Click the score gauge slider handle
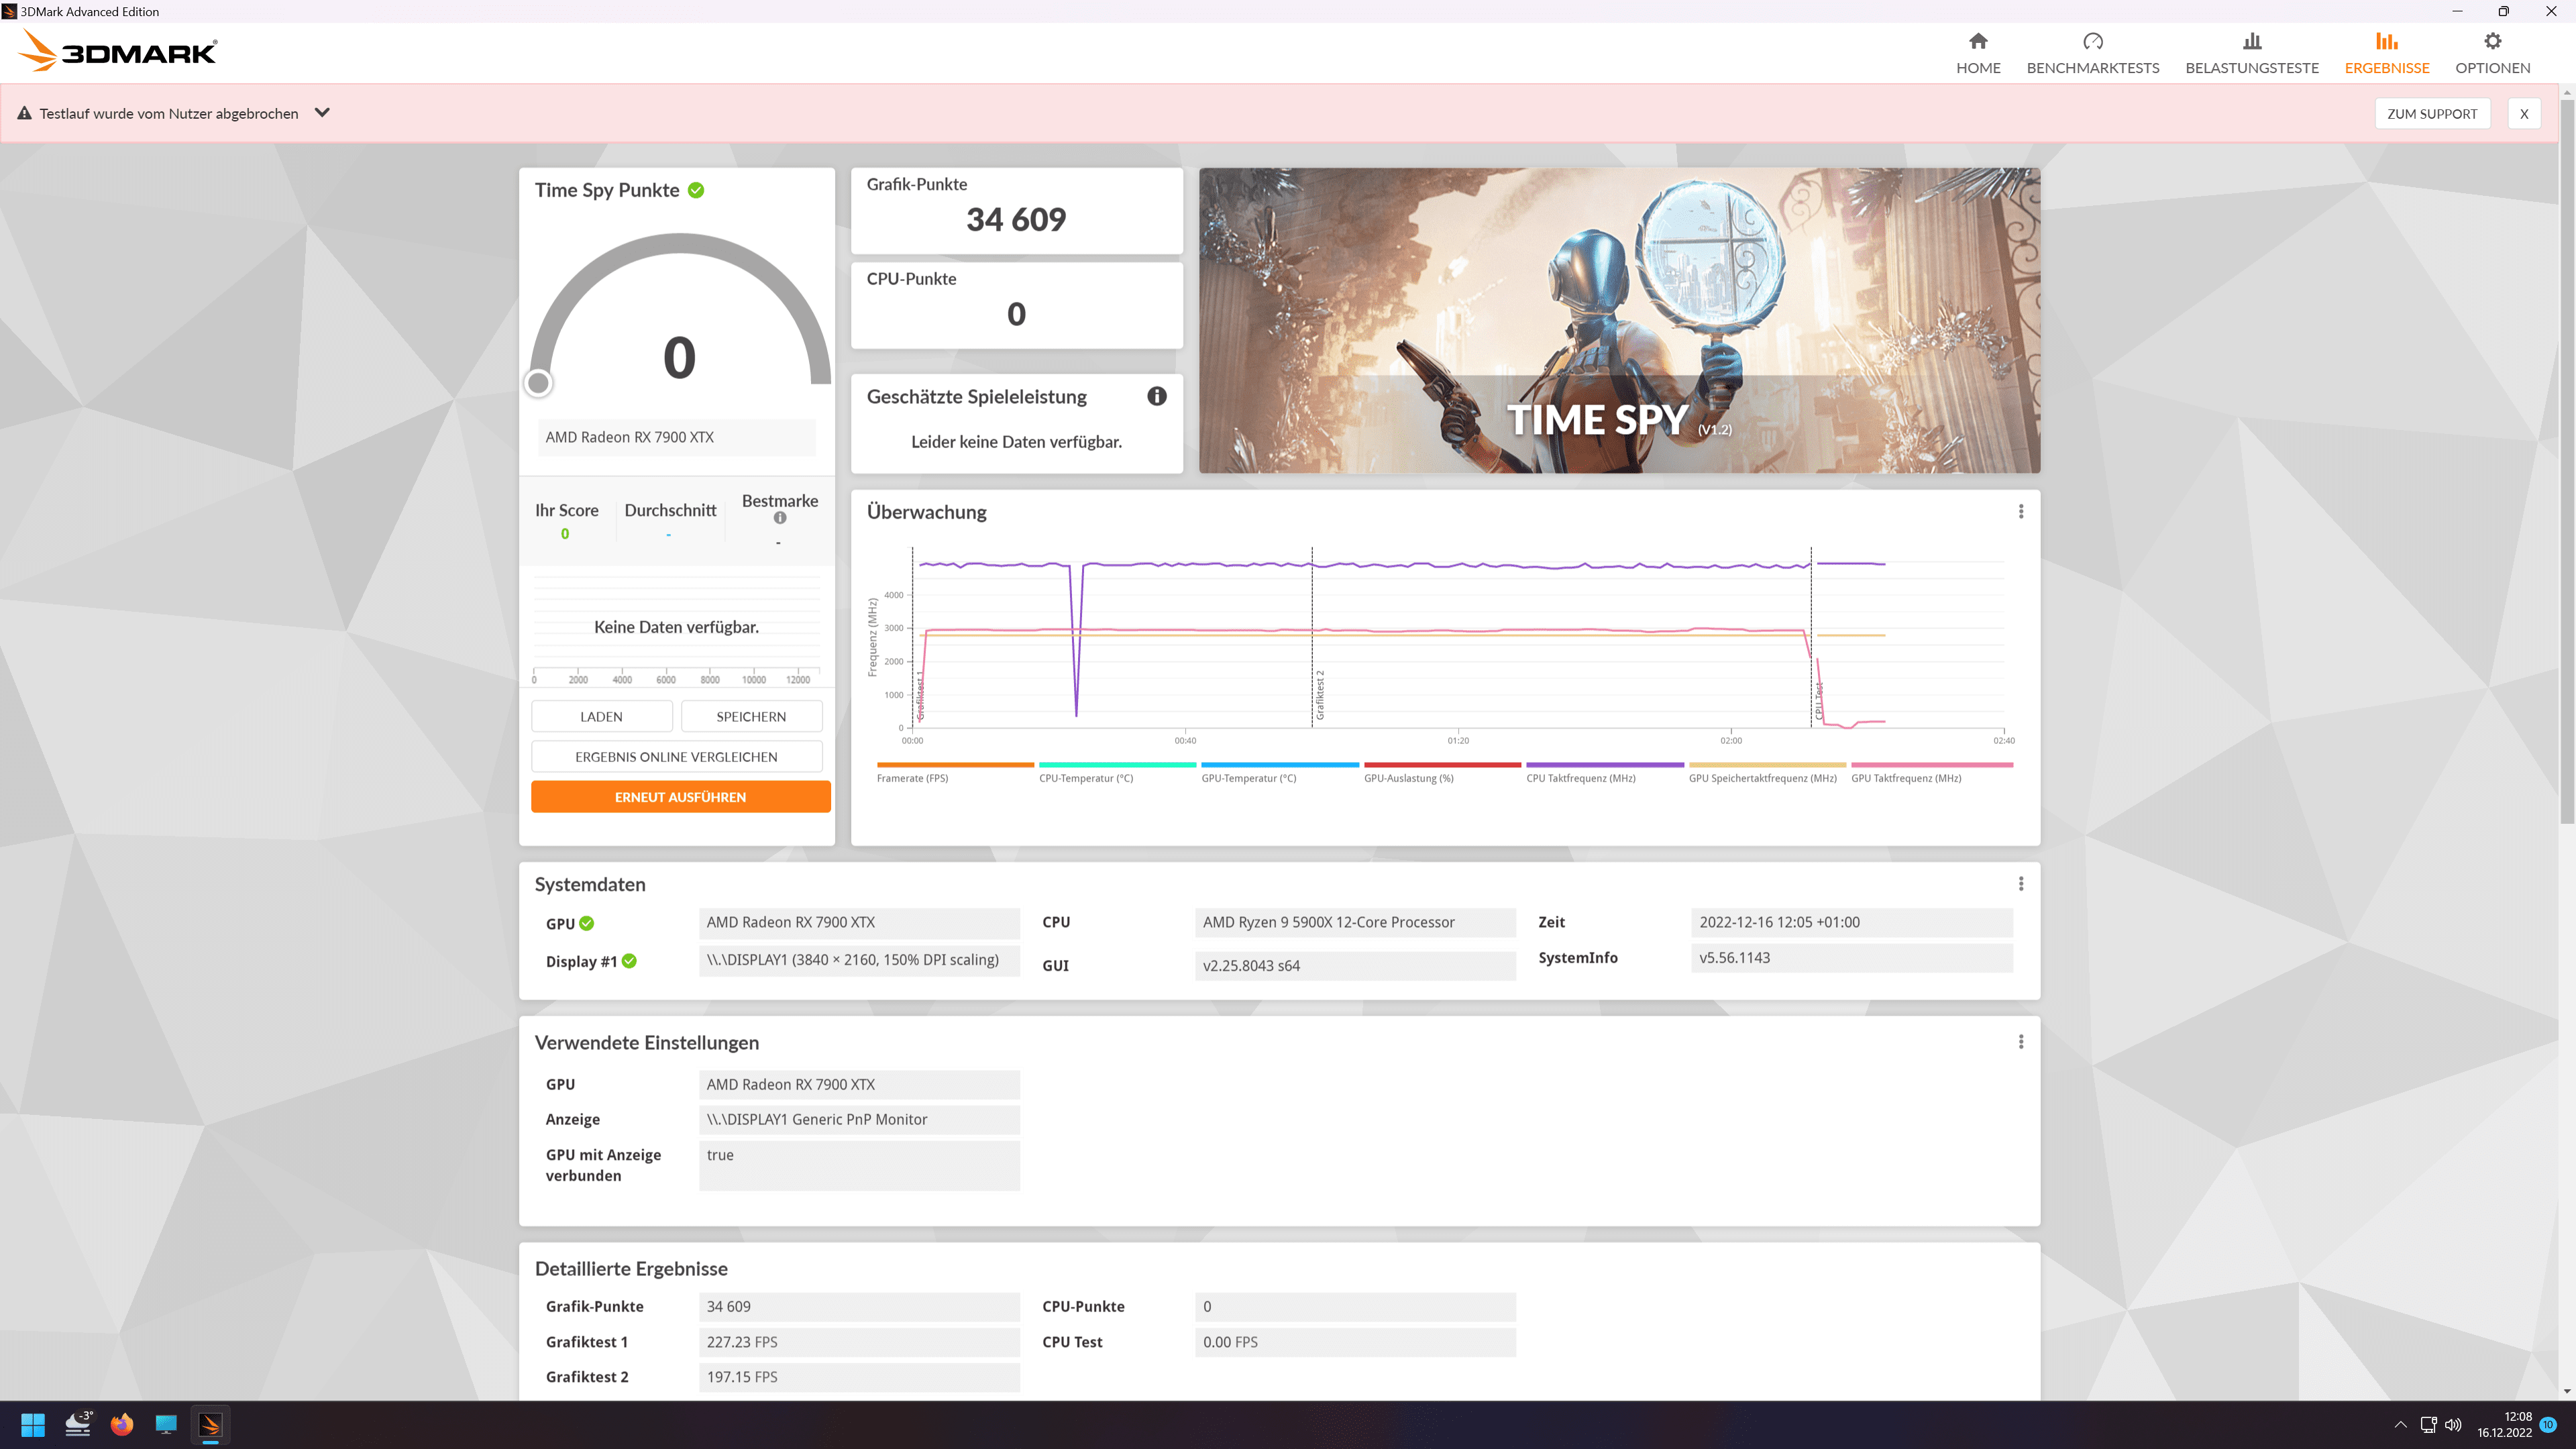 tap(538, 382)
